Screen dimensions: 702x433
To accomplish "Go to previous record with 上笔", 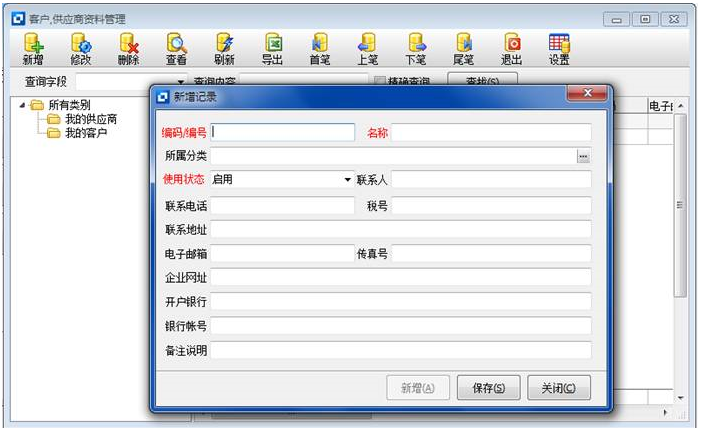I will 368,48.
